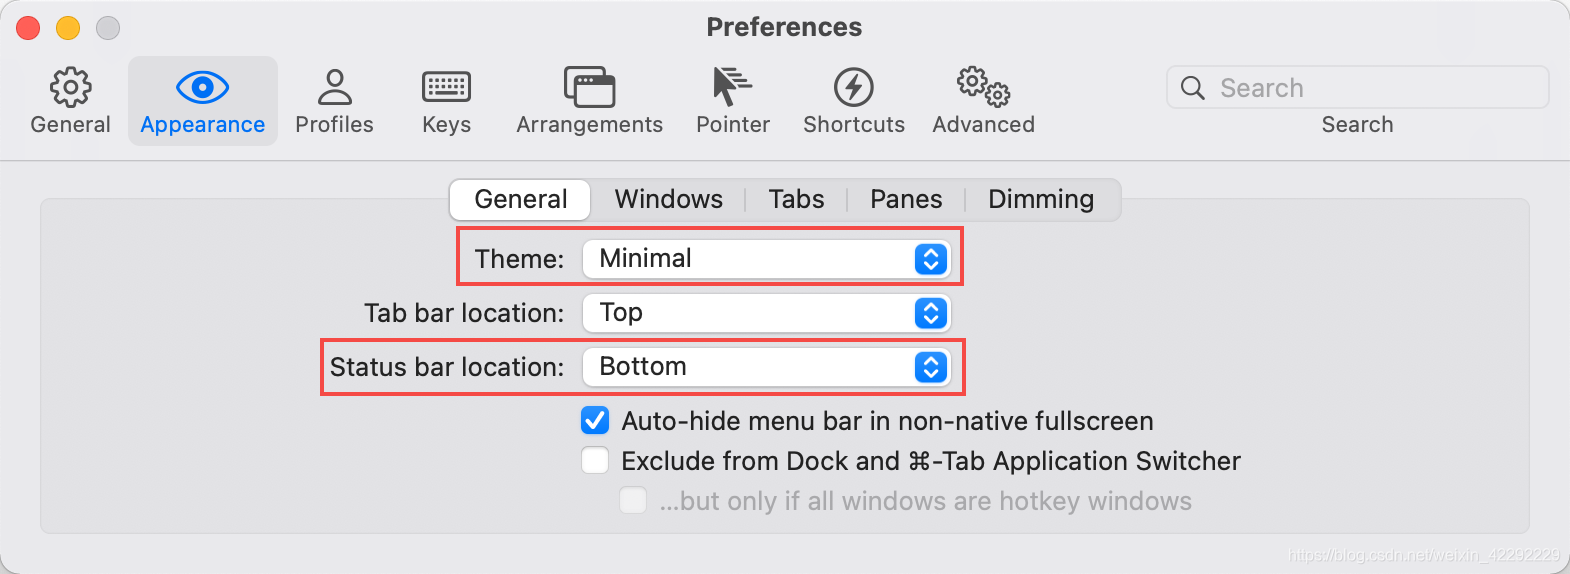Viewport: 1570px width, 574px height.
Task: Switch to the Windows tab
Action: point(668,199)
